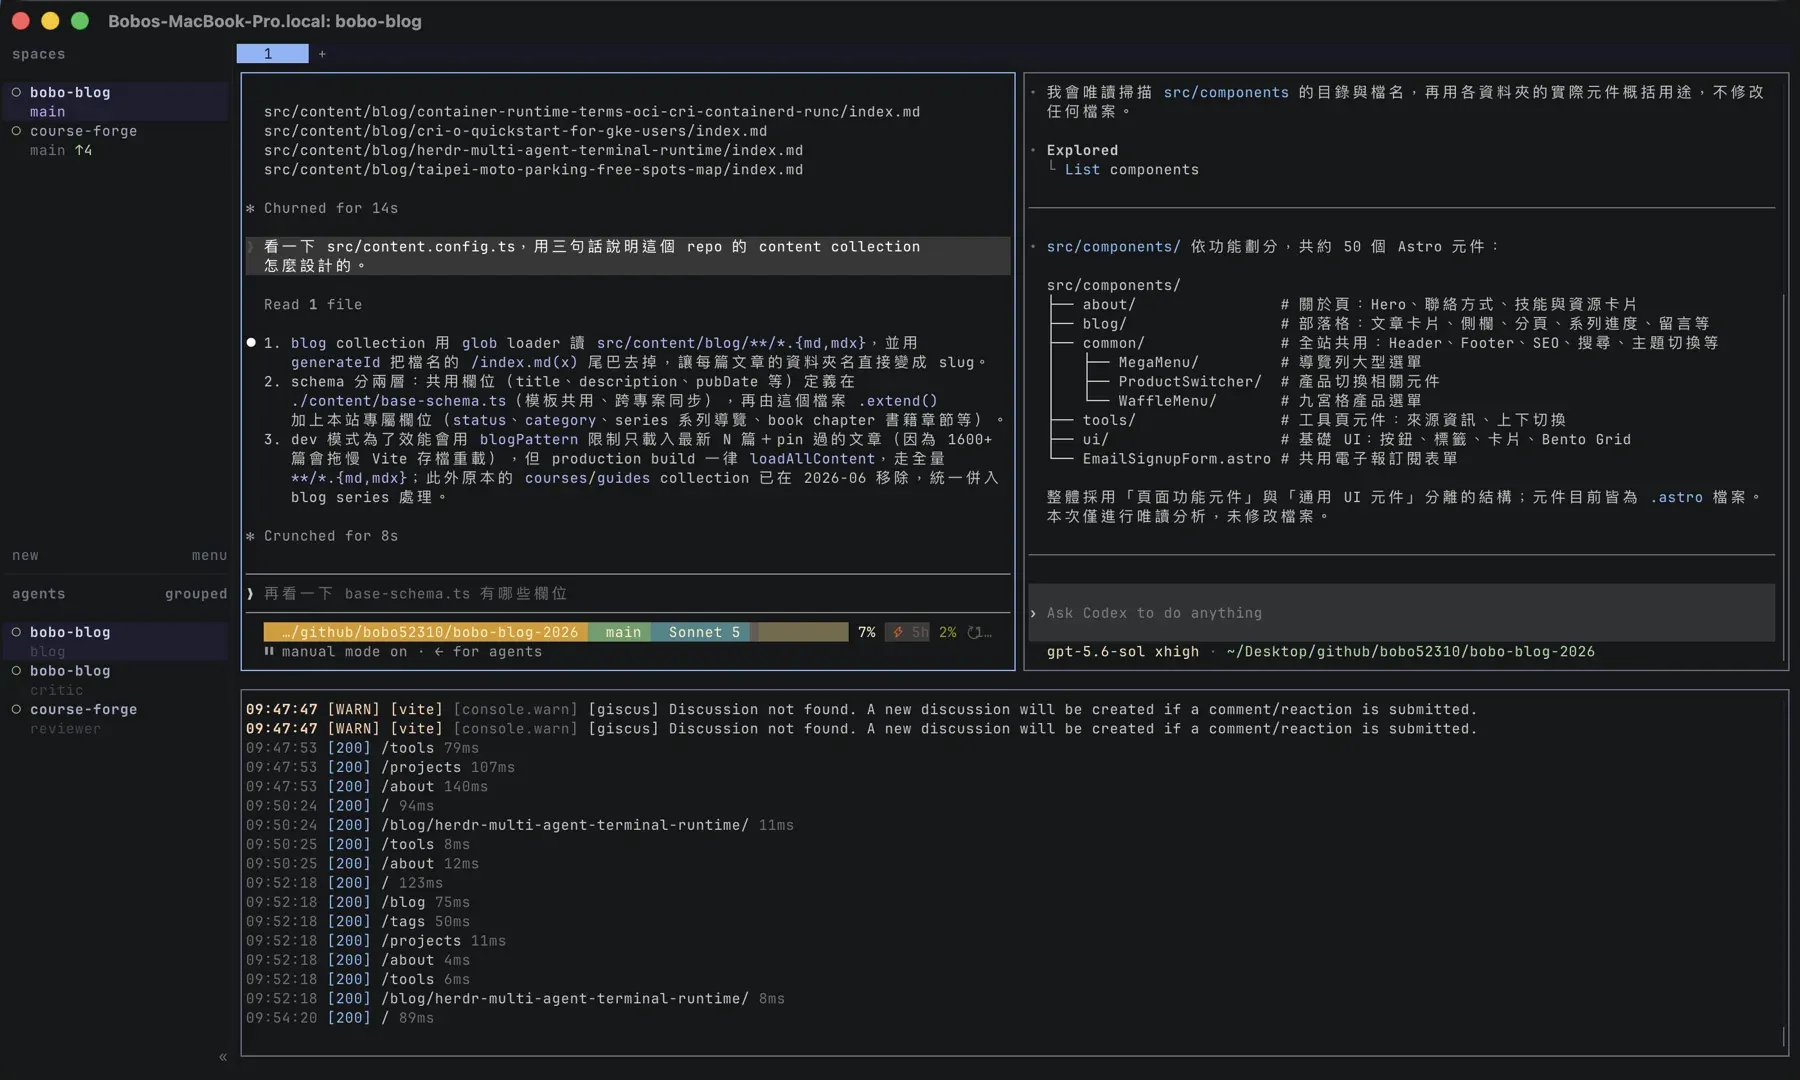Click the user message about src/content.config.ts
1800x1080 pixels.
point(628,256)
